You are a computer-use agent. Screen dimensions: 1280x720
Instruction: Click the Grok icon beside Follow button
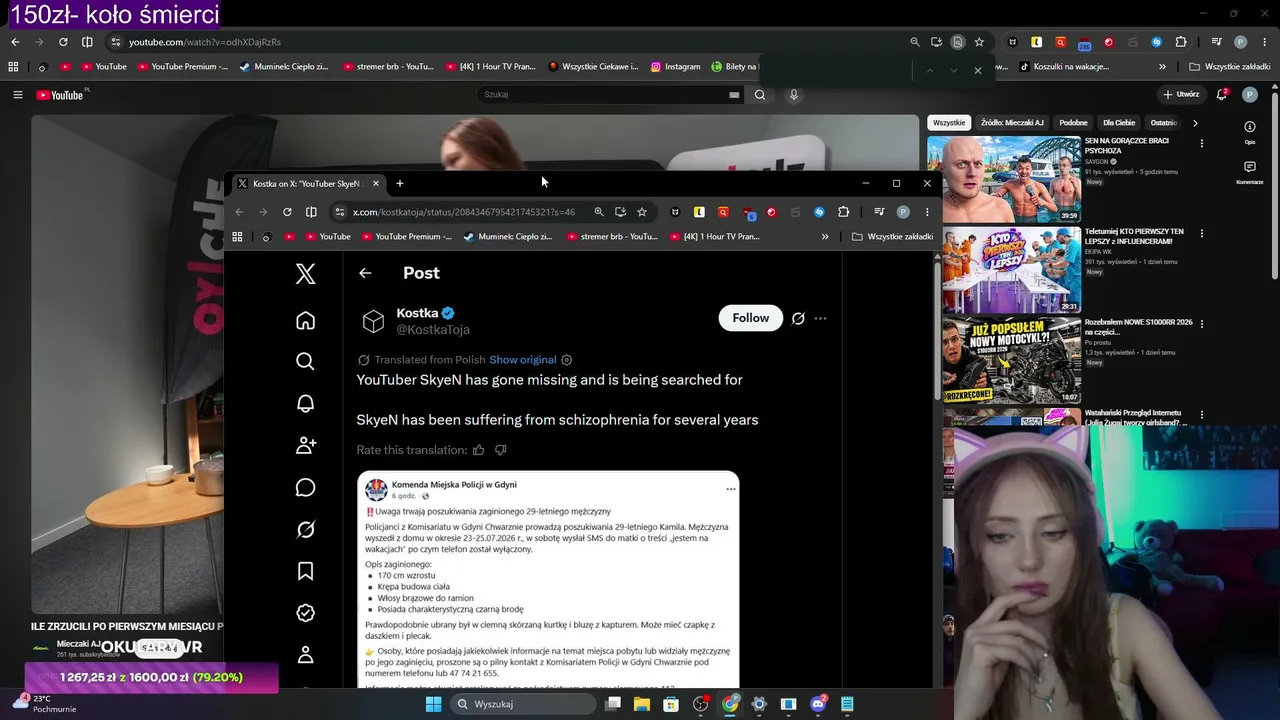click(x=798, y=318)
